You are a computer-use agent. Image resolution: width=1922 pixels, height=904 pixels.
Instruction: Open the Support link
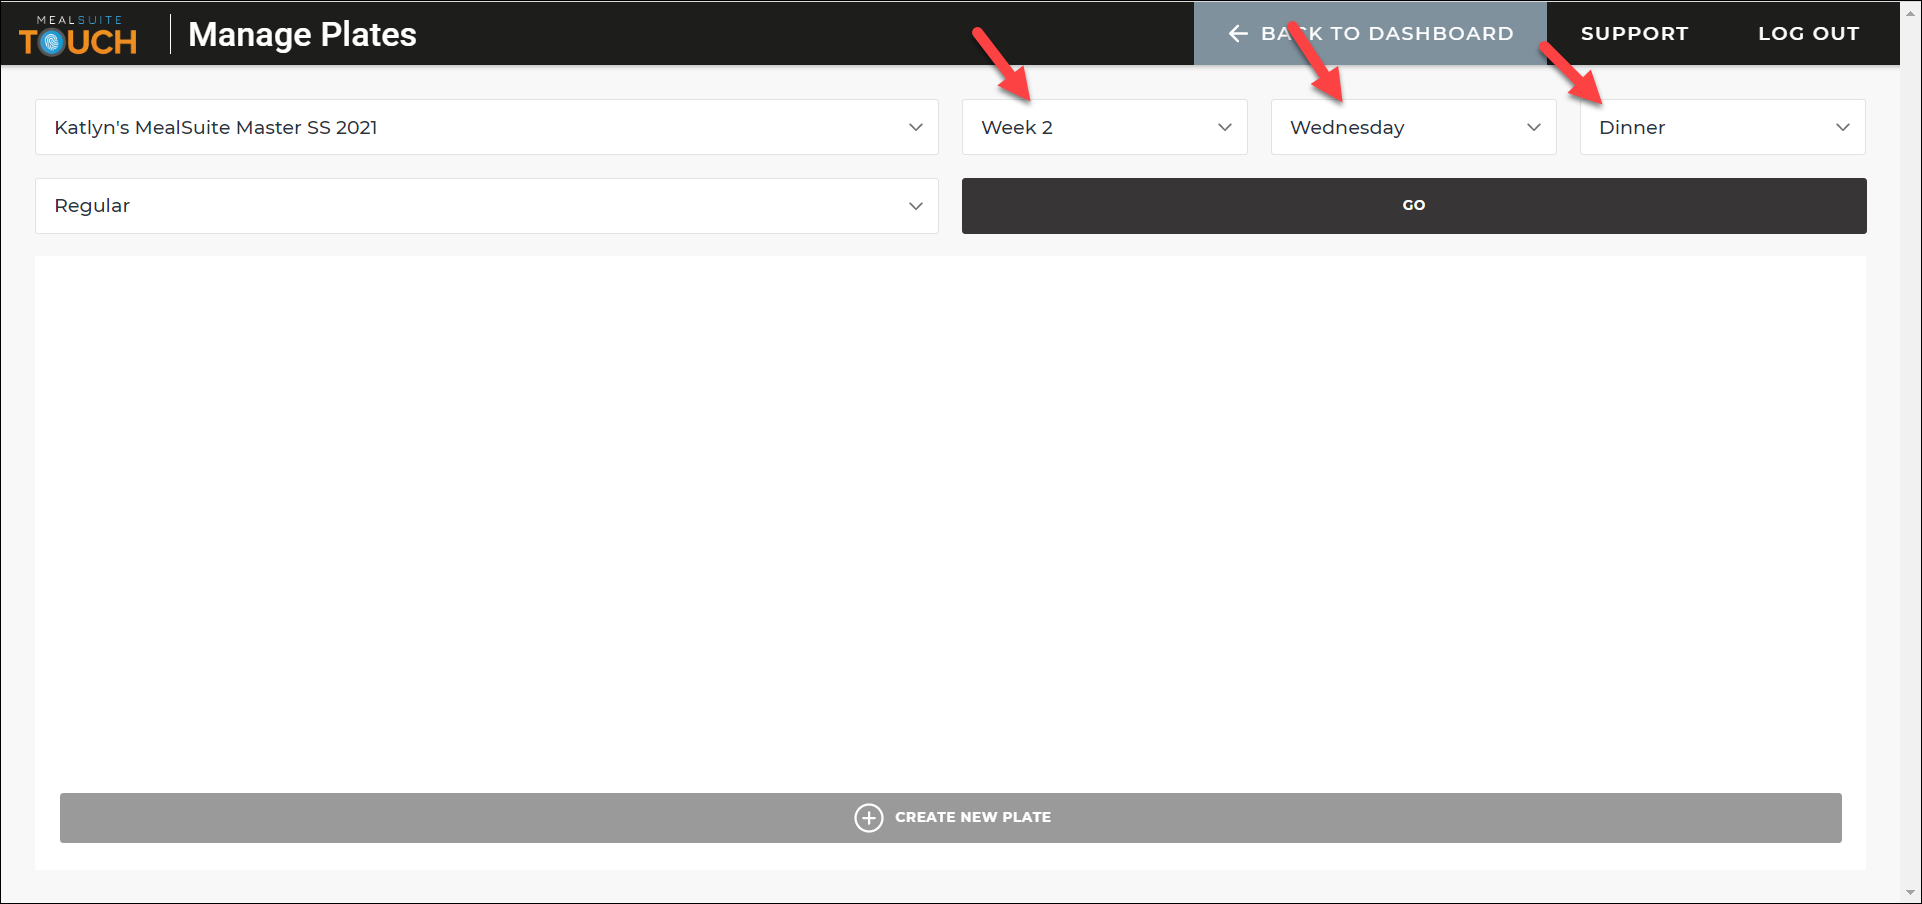pyautogui.click(x=1634, y=33)
